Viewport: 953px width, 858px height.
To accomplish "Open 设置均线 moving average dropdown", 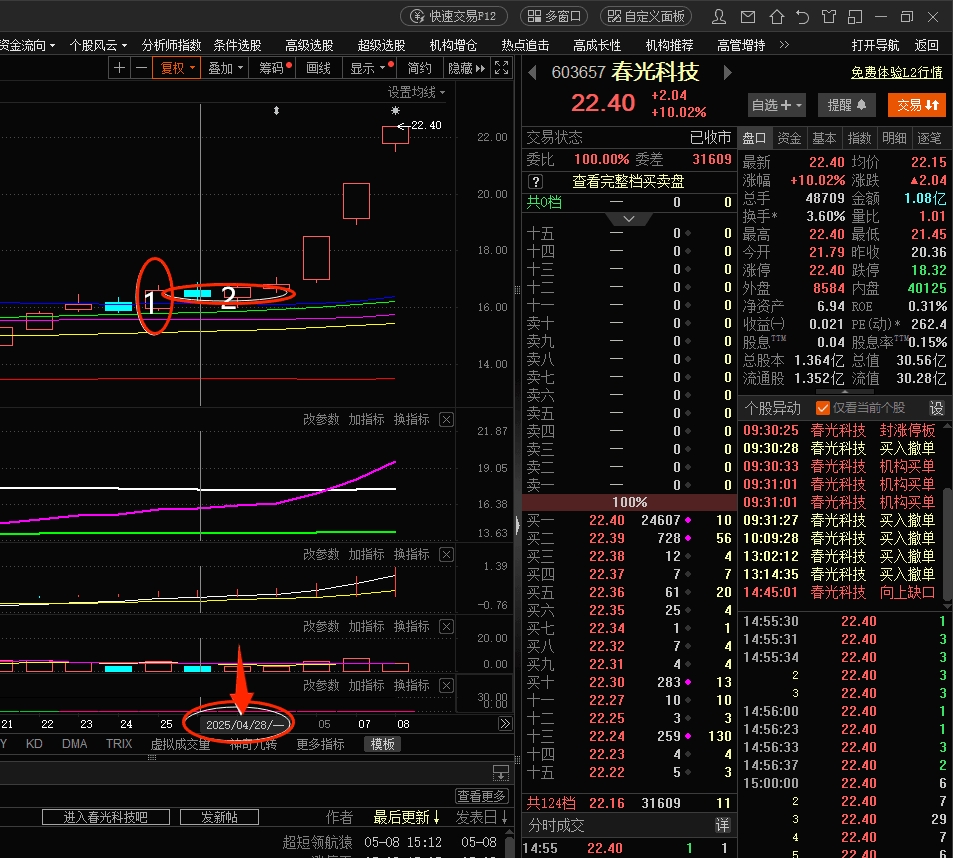I will pos(416,92).
